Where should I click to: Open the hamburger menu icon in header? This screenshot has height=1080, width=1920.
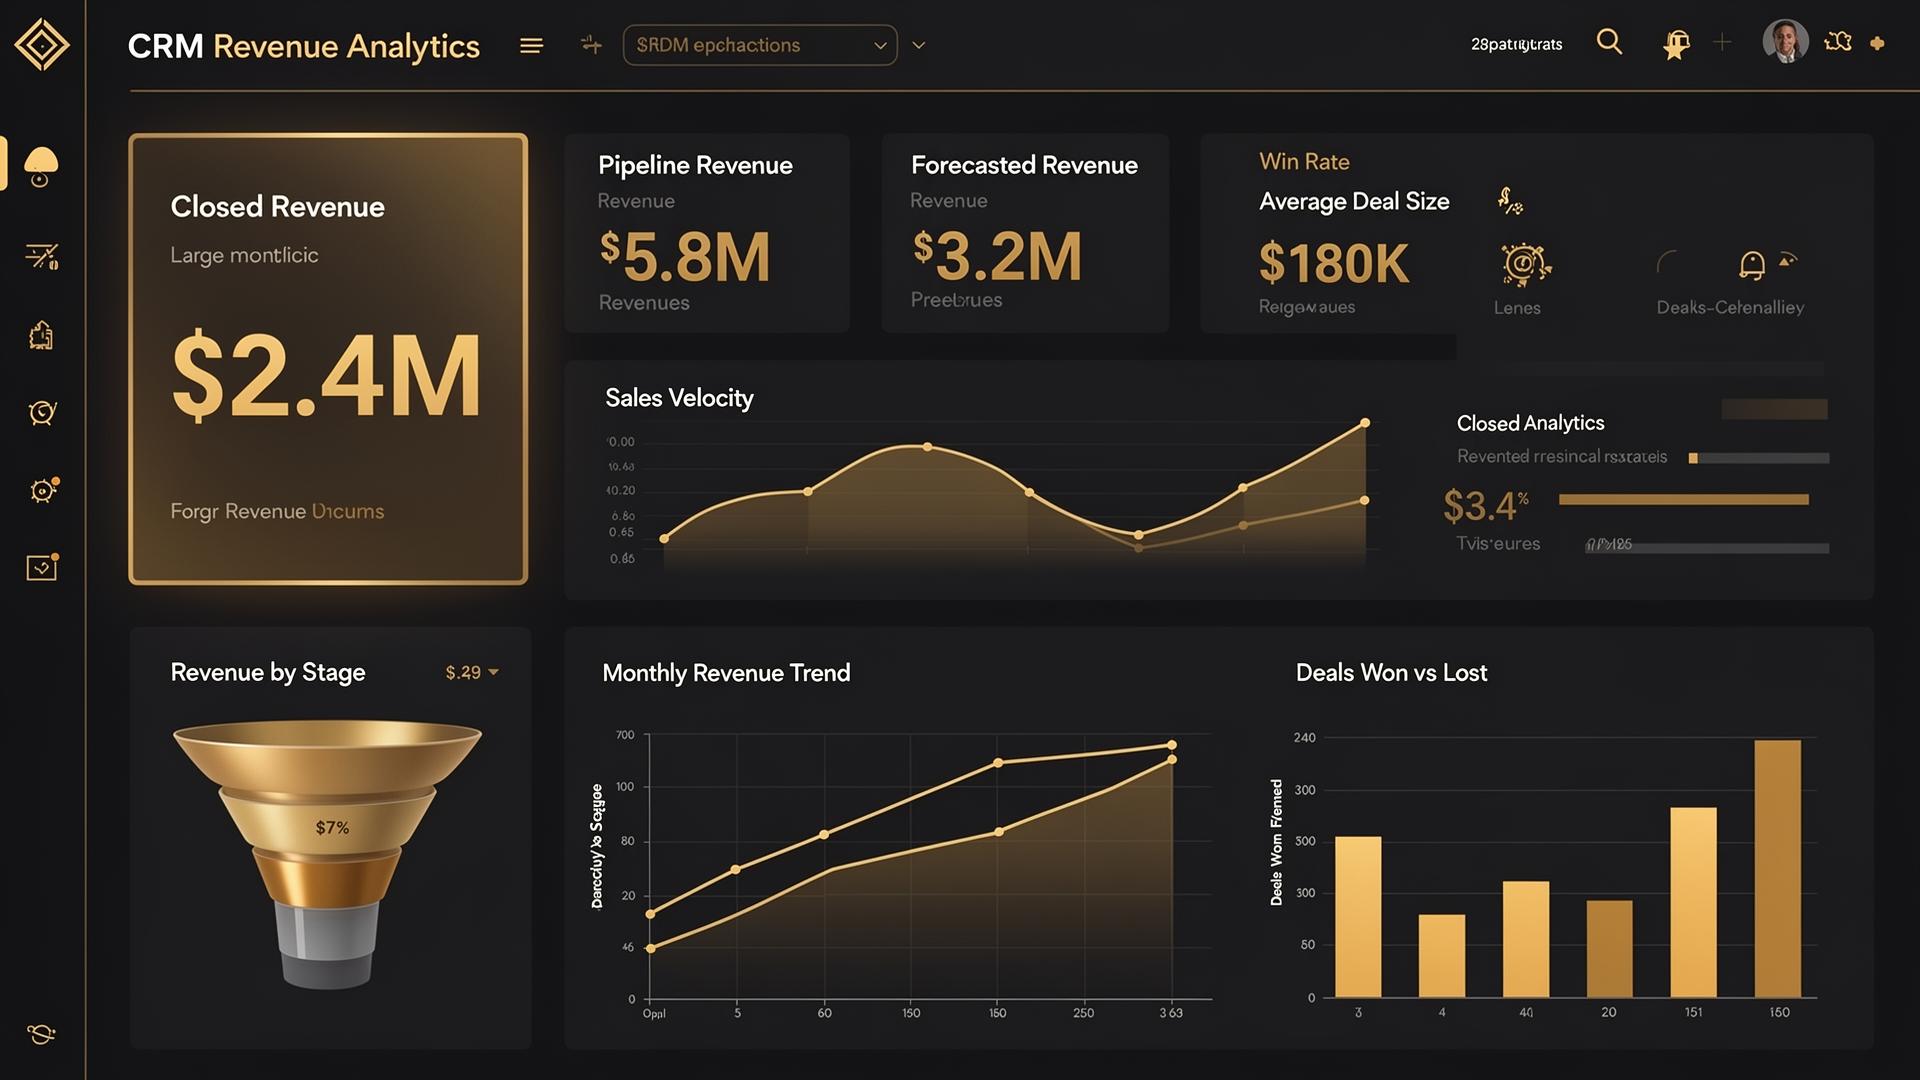[532, 45]
